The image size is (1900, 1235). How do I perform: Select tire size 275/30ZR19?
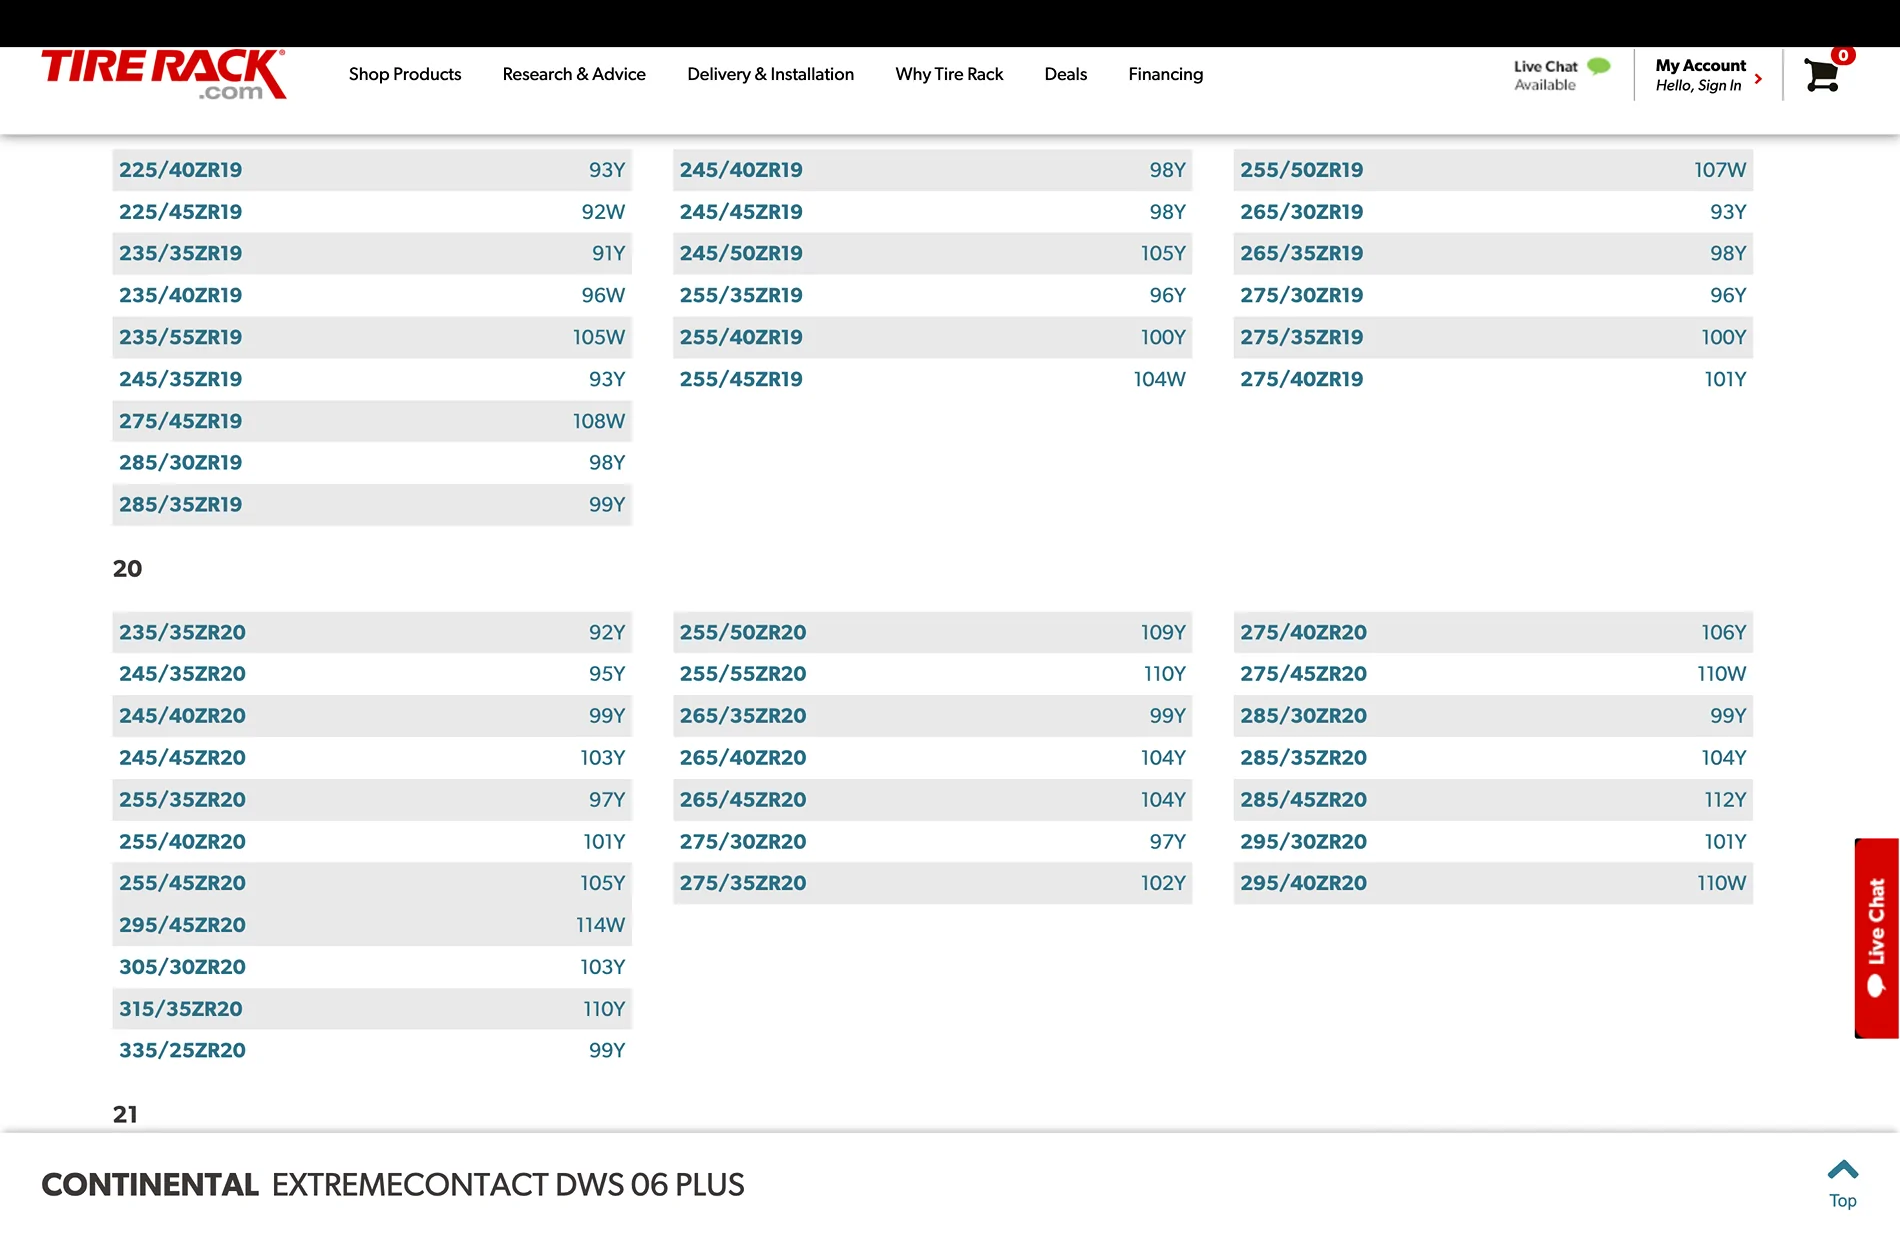coord(1493,296)
